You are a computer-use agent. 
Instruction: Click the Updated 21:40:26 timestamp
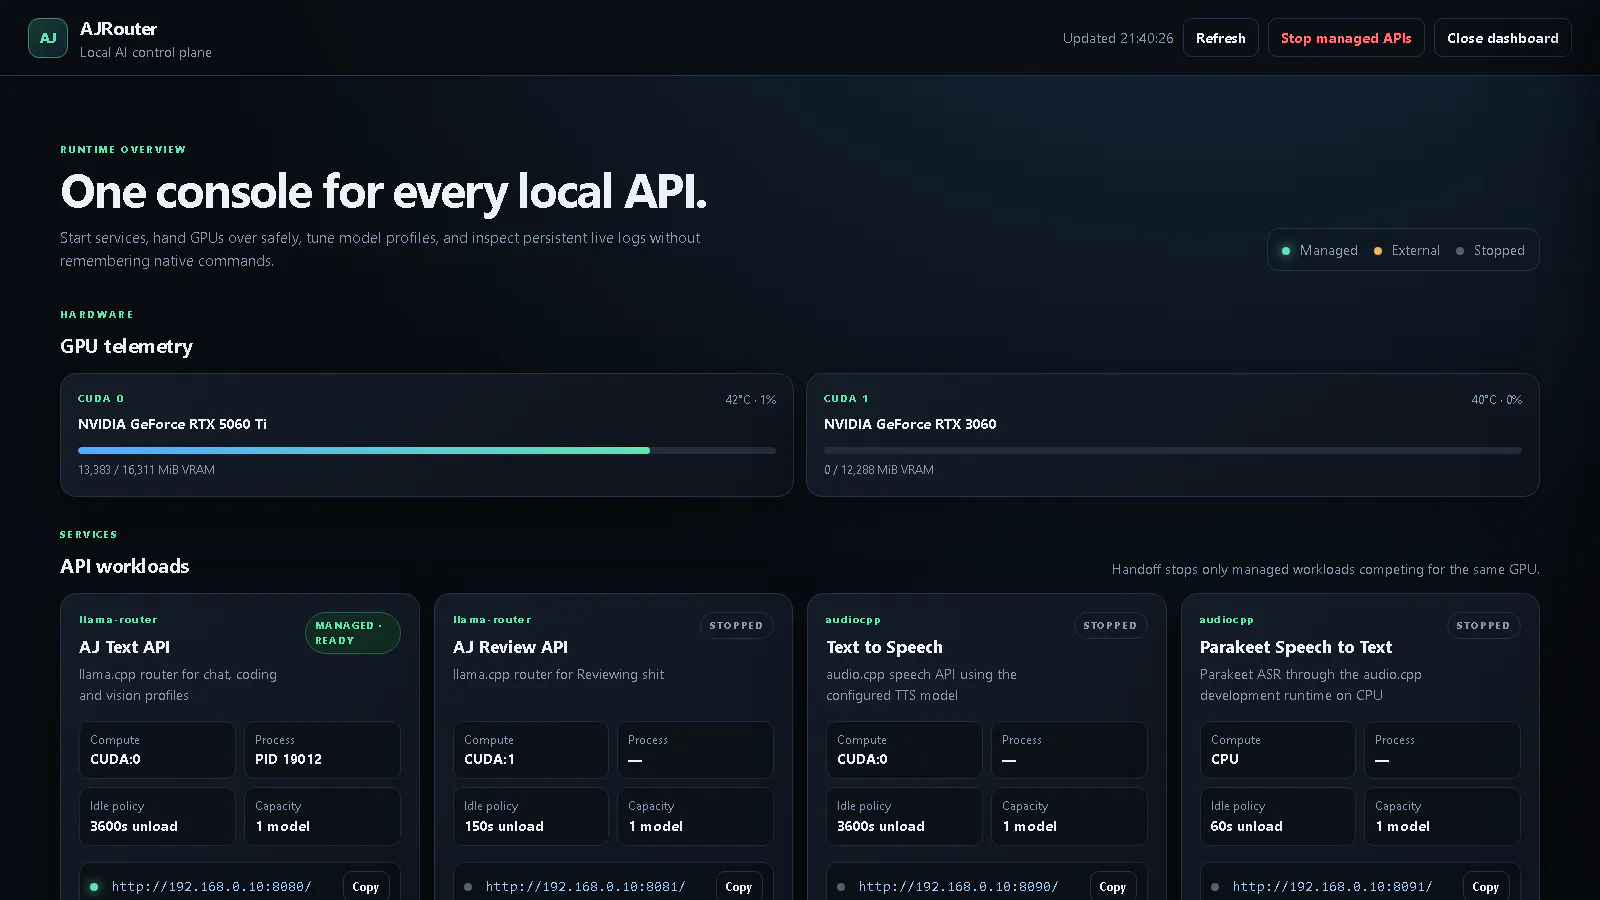point(1118,38)
